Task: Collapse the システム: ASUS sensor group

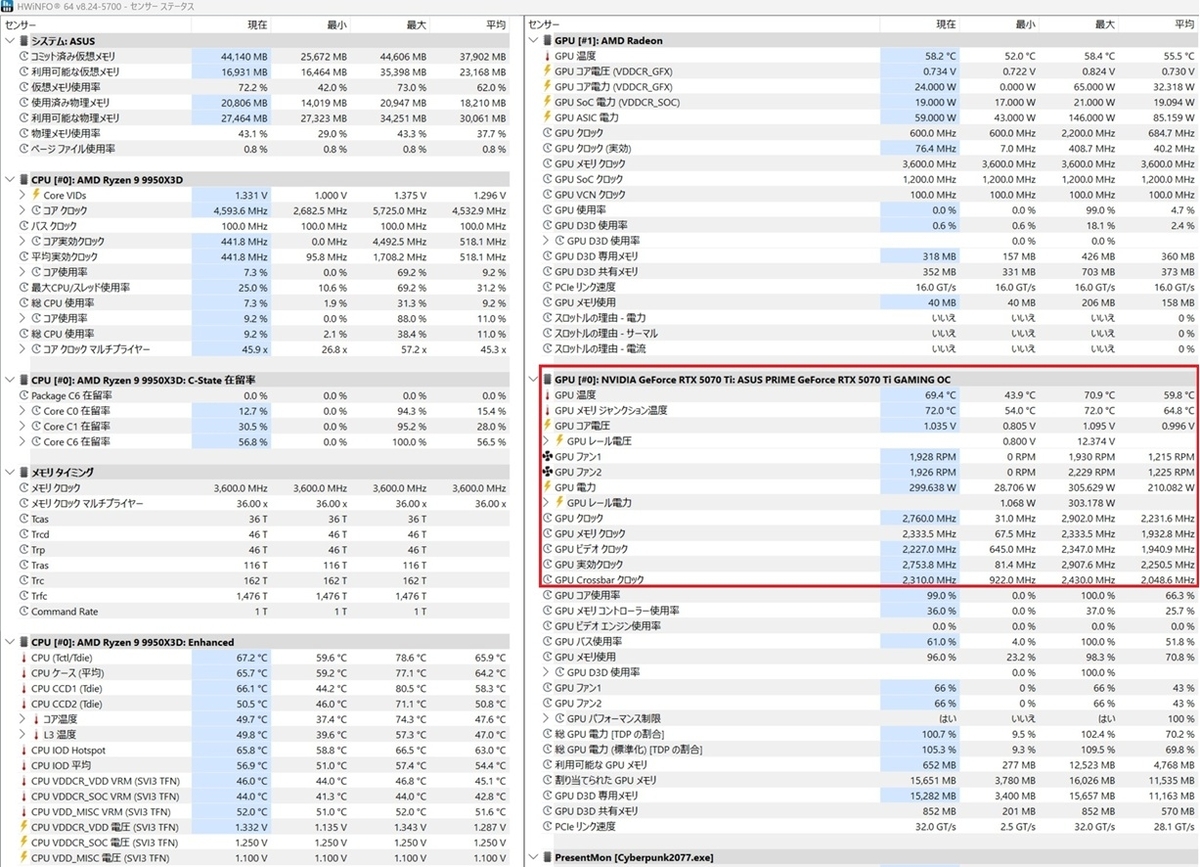Action: click(x=10, y=41)
